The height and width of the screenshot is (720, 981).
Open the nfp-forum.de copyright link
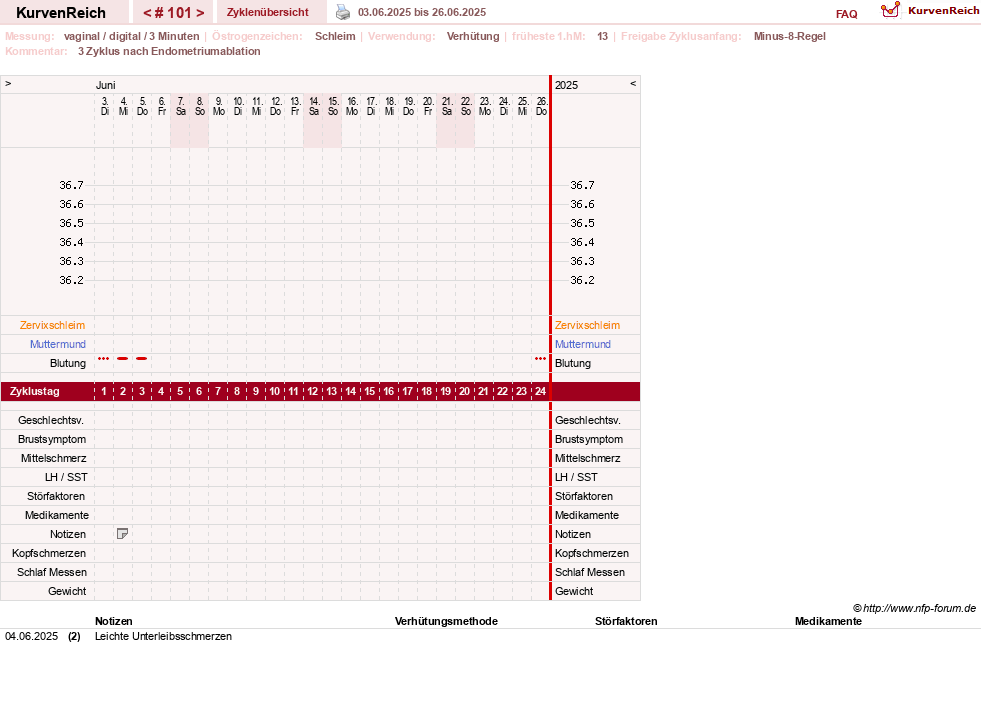(x=914, y=608)
